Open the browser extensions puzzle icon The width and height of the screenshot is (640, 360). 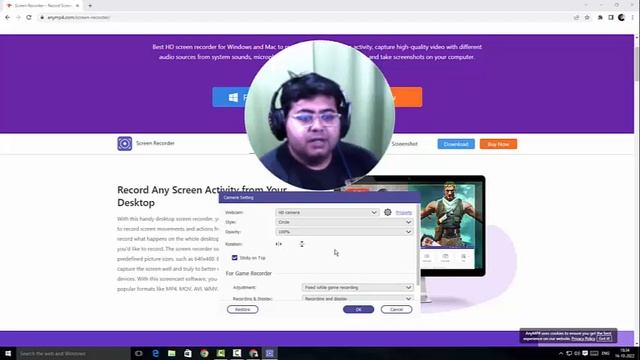pyautogui.click(x=600, y=18)
